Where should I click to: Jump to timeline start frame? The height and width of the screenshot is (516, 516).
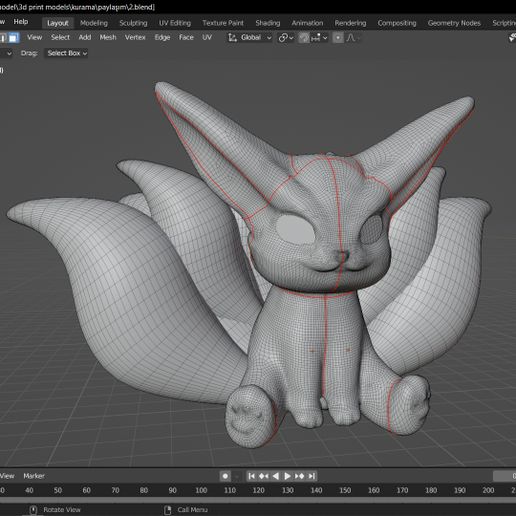point(252,476)
